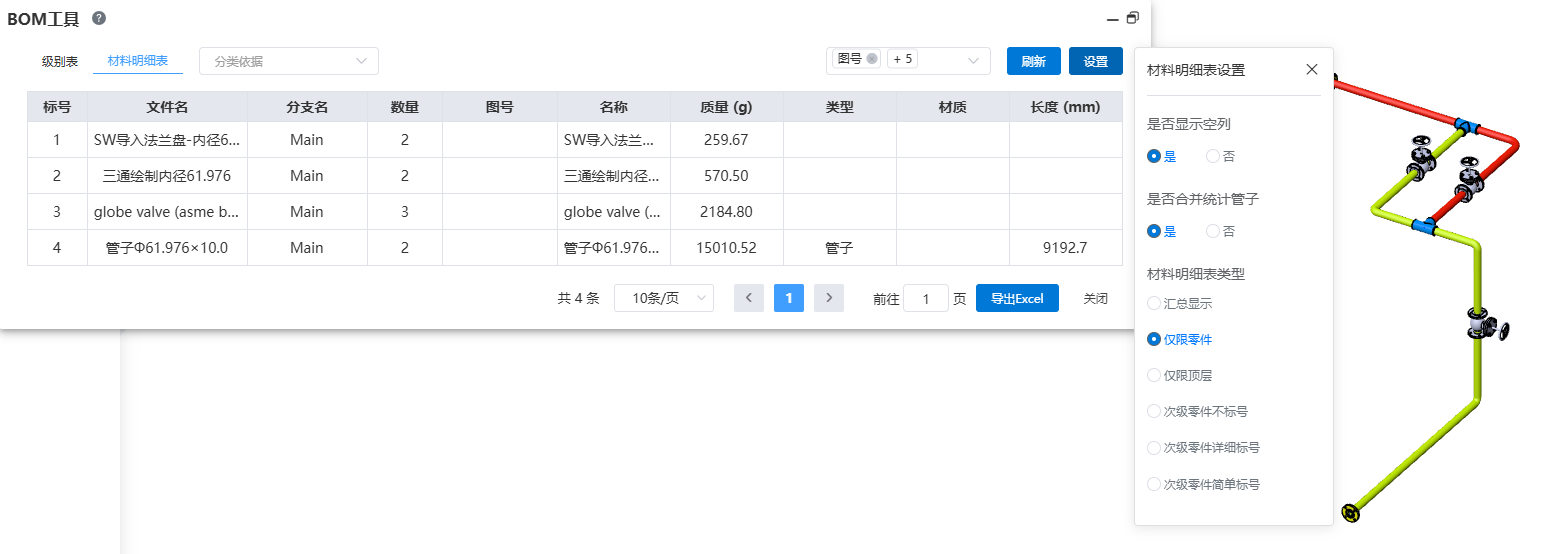1543x554 pixels.
Task: Switch to the 级别表 tab
Action: click(60, 61)
